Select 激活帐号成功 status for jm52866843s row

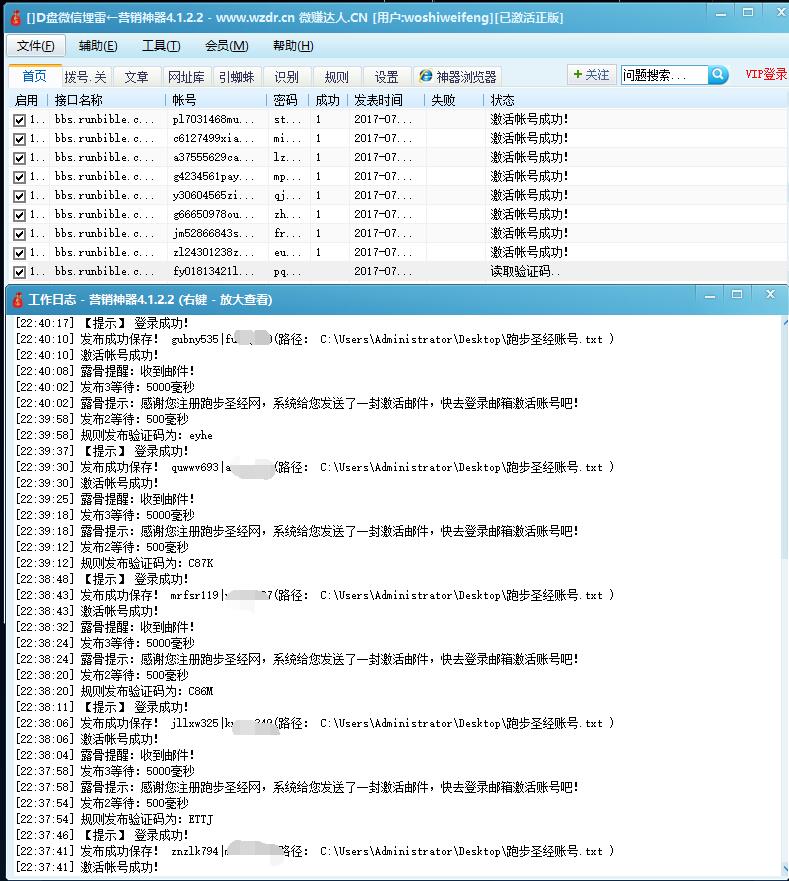coord(529,233)
